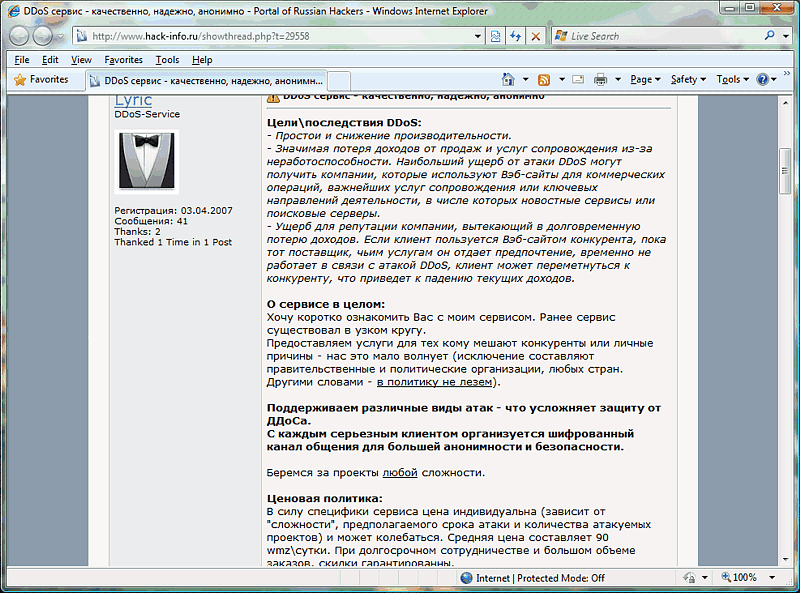Click the 'Цели\последствия DDoS:' heading
Viewport: 800px width, 593px height.
click(x=344, y=123)
